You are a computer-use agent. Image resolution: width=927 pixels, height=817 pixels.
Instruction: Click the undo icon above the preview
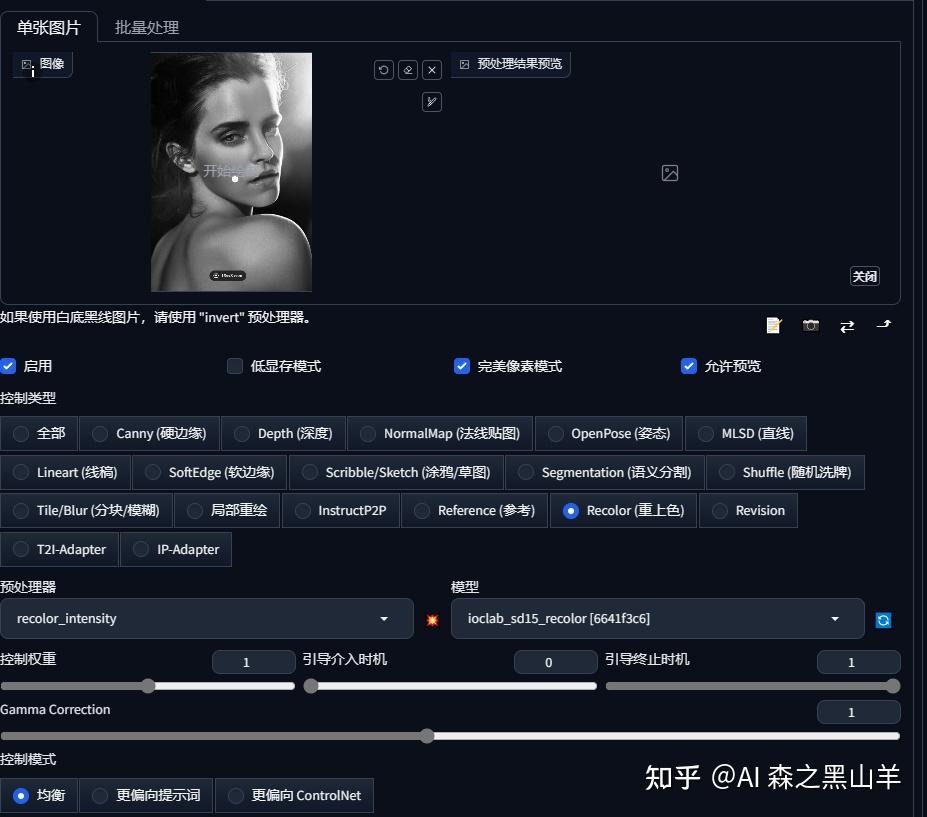pyautogui.click(x=383, y=70)
